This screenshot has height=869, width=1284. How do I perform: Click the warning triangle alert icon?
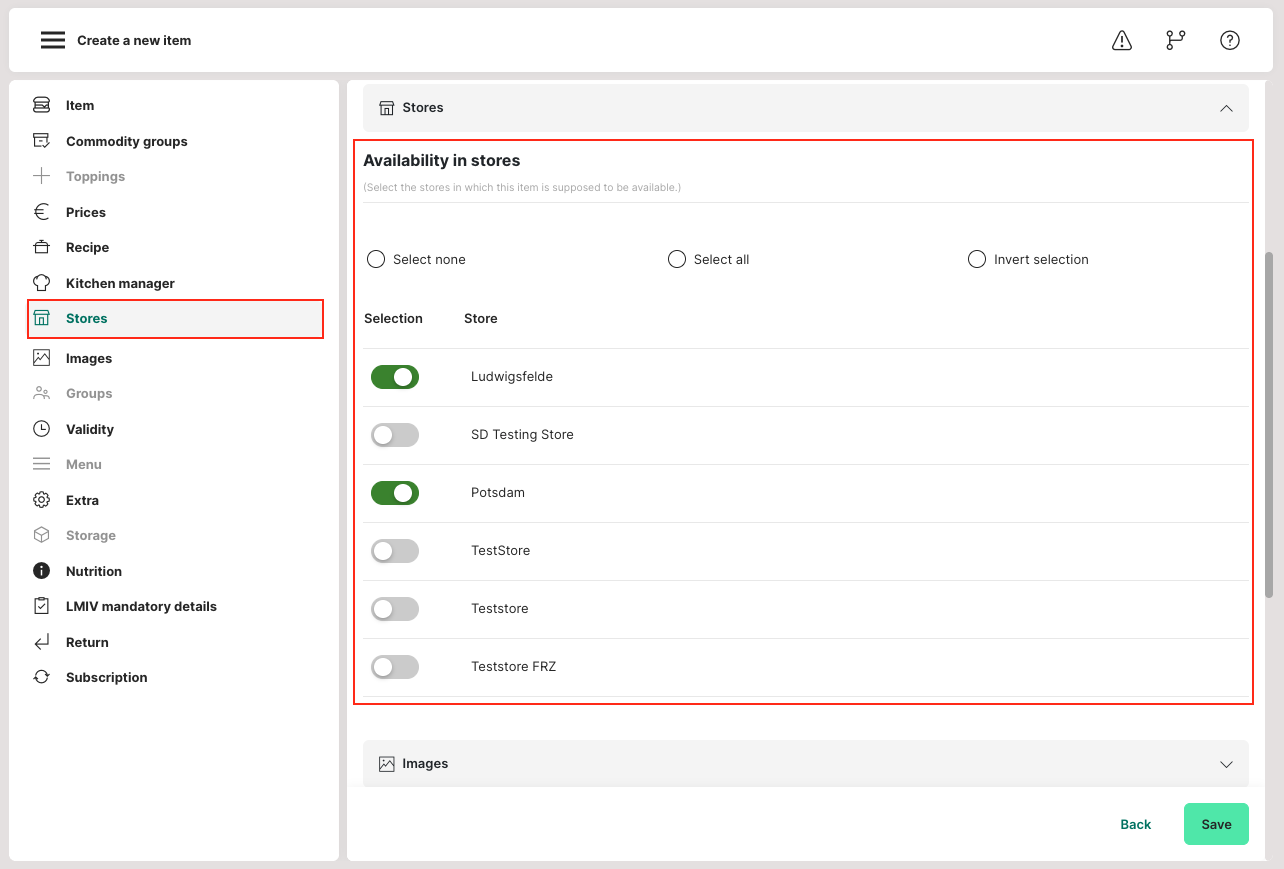[1122, 40]
